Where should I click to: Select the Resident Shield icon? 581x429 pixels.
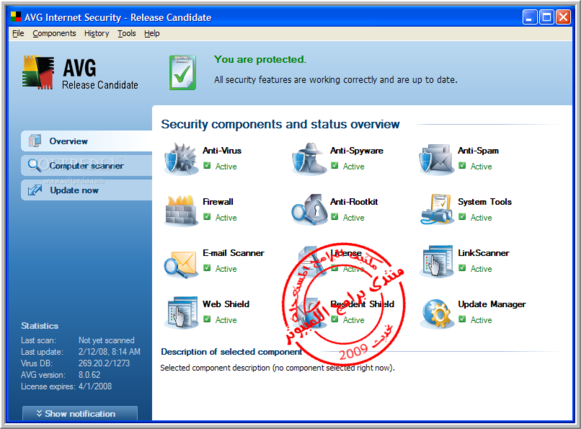(311, 312)
